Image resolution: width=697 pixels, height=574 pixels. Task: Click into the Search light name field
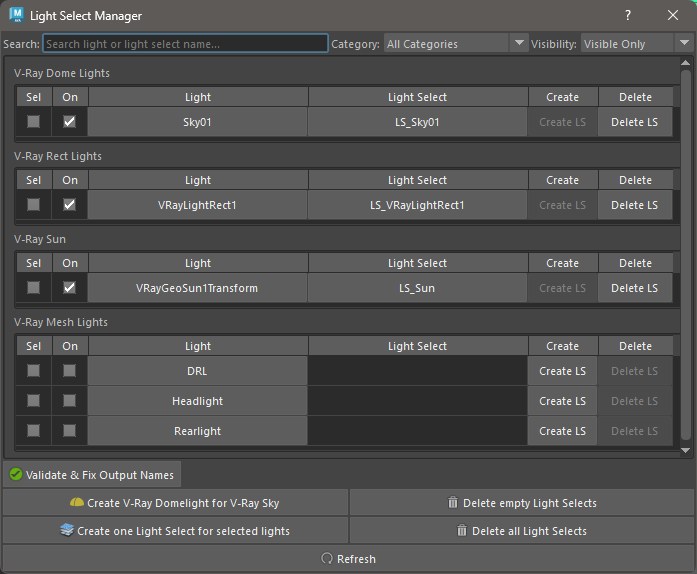pos(185,44)
